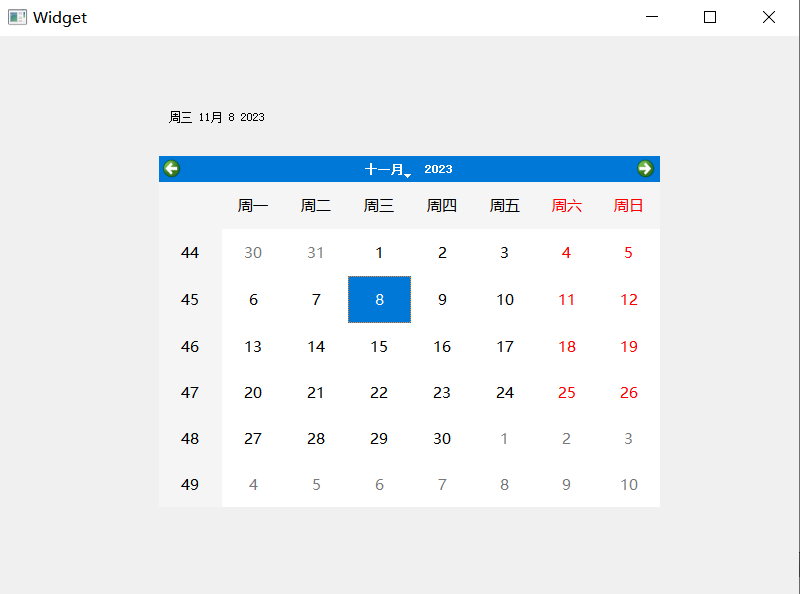800x594 pixels.
Task: Select red Sunday November 5
Action: tap(629, 253)
